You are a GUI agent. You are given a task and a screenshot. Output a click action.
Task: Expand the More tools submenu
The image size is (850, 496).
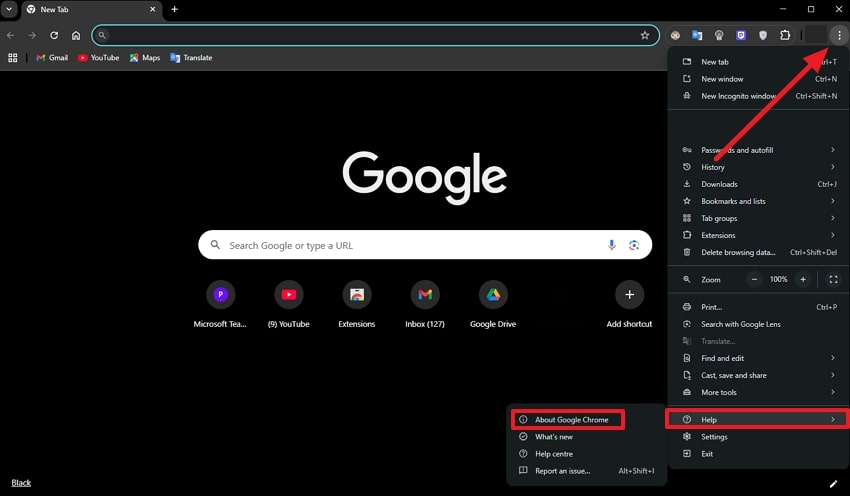(x=758, y=392)
